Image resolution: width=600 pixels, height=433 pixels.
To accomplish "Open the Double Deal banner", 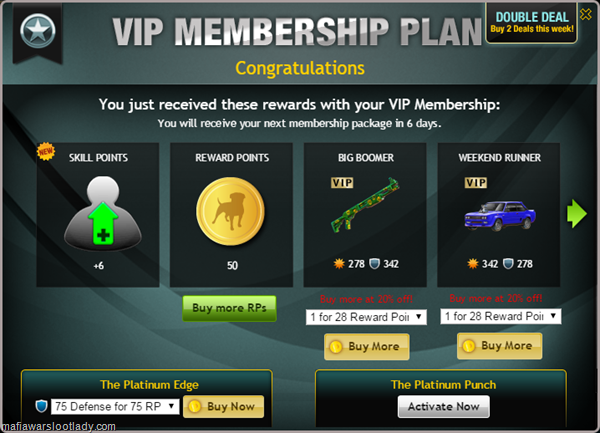I will [532, 23].
